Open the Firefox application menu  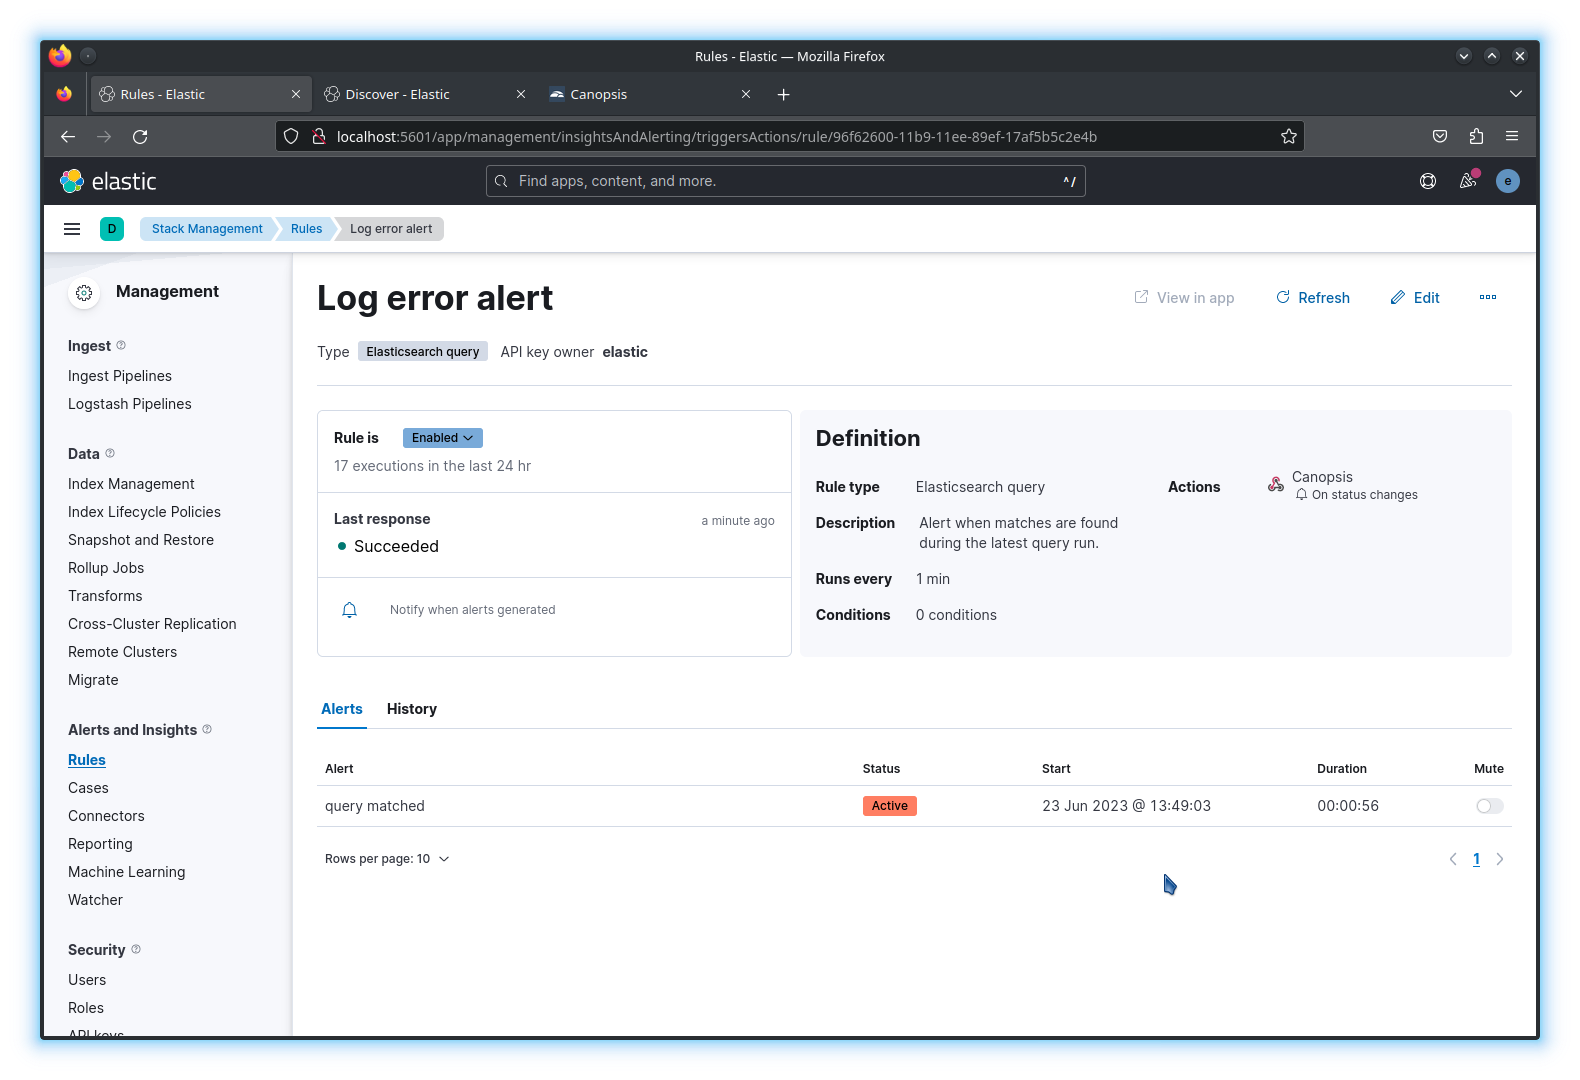1512,137
